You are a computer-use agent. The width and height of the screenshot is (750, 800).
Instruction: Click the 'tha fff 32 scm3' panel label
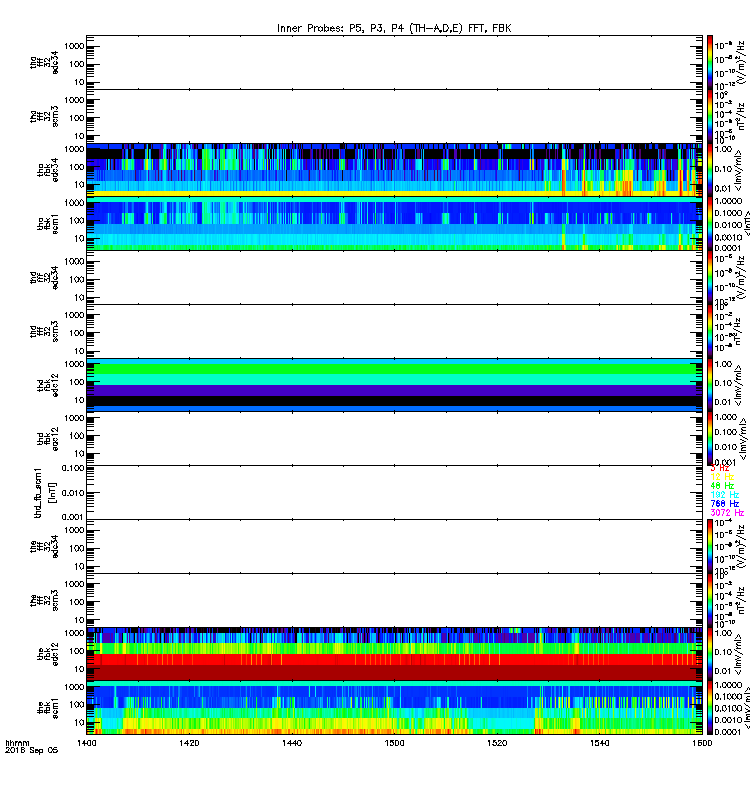44,116
